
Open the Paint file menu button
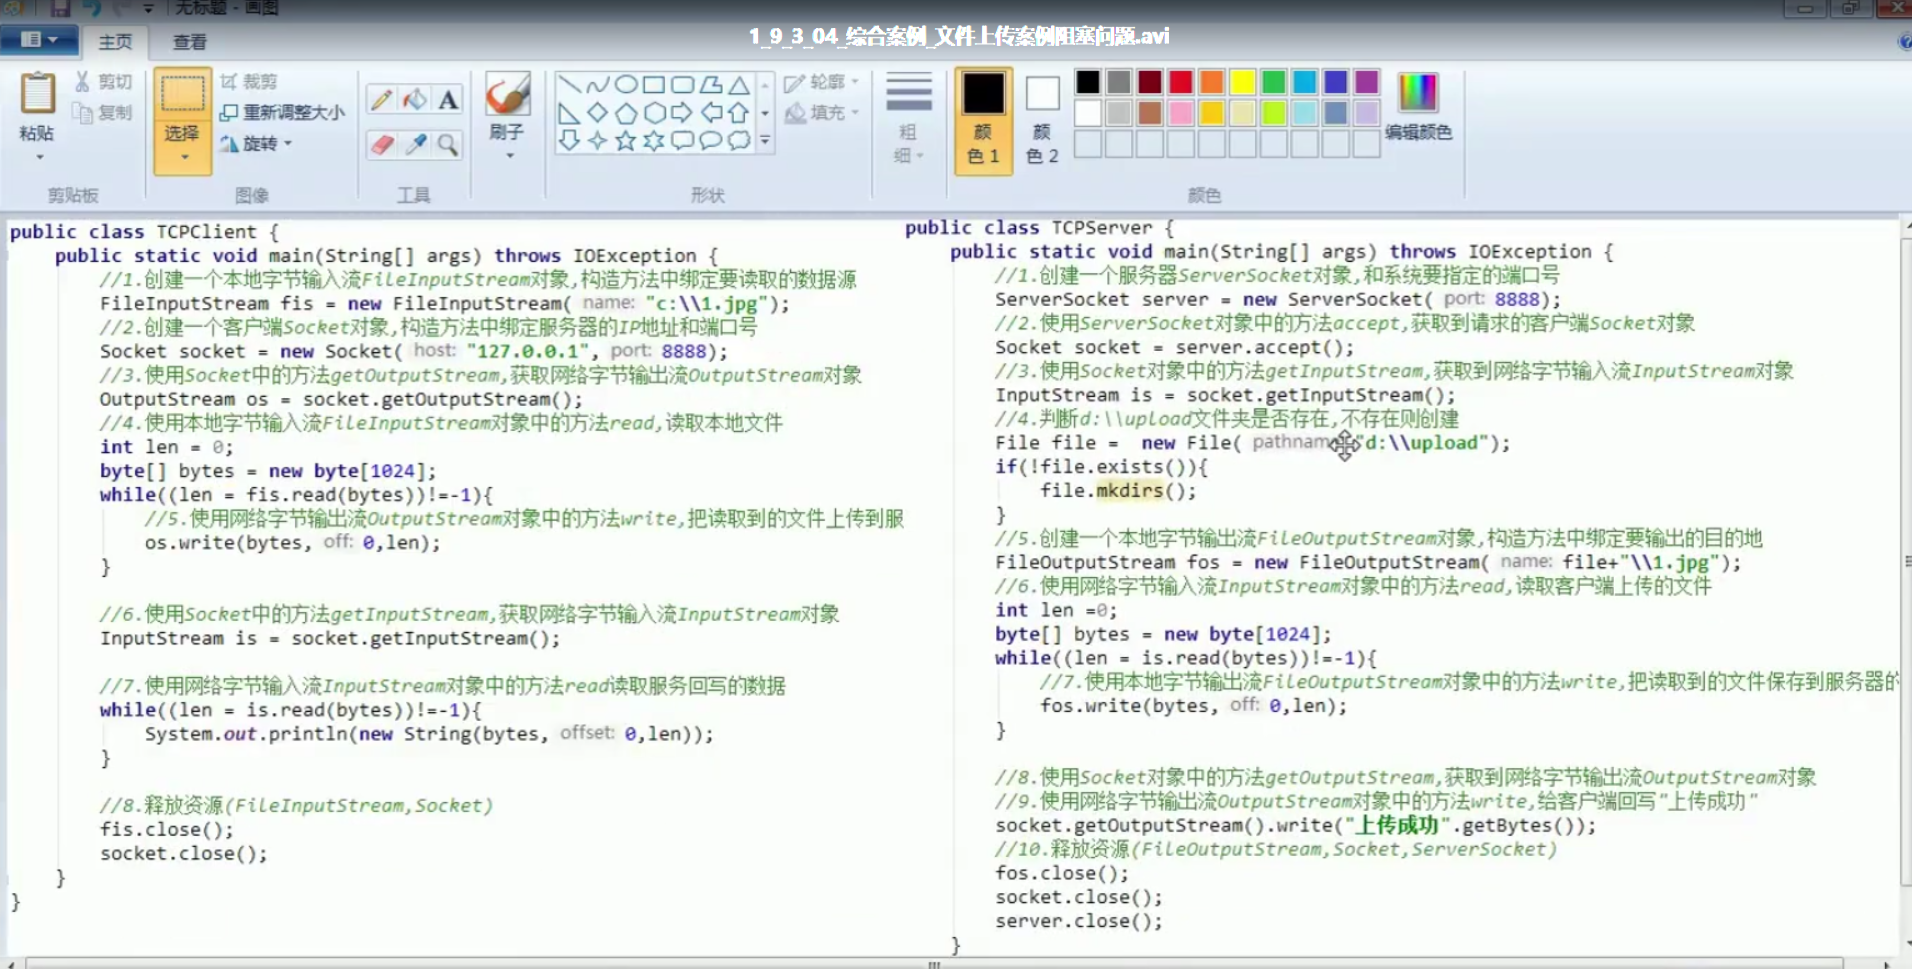37,40
